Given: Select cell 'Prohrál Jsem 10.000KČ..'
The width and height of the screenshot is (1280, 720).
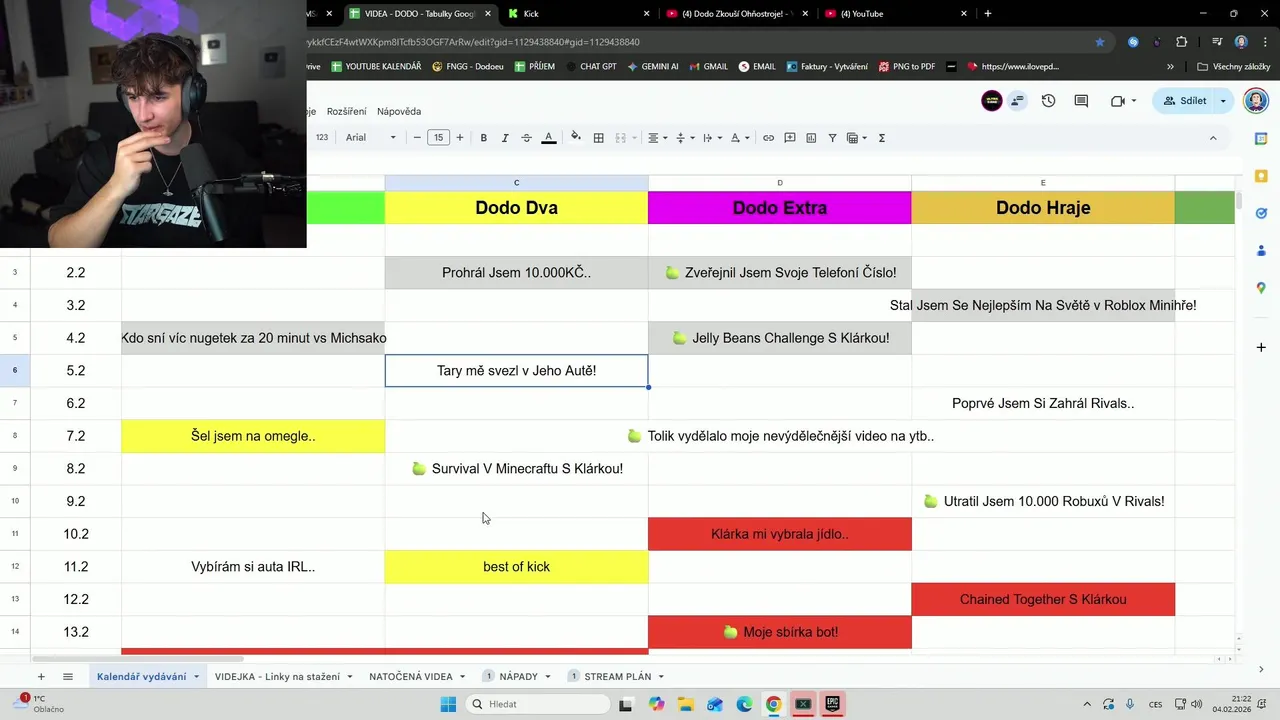Looking at the screenshot, I should pos(516,273).
